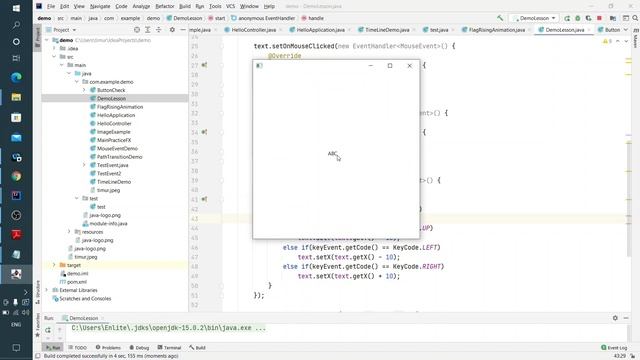The height and width of the screenshot is (360, 640).
Task: Open the DemoLesson run configuration dropdown
Action: [x=534, y=18]
